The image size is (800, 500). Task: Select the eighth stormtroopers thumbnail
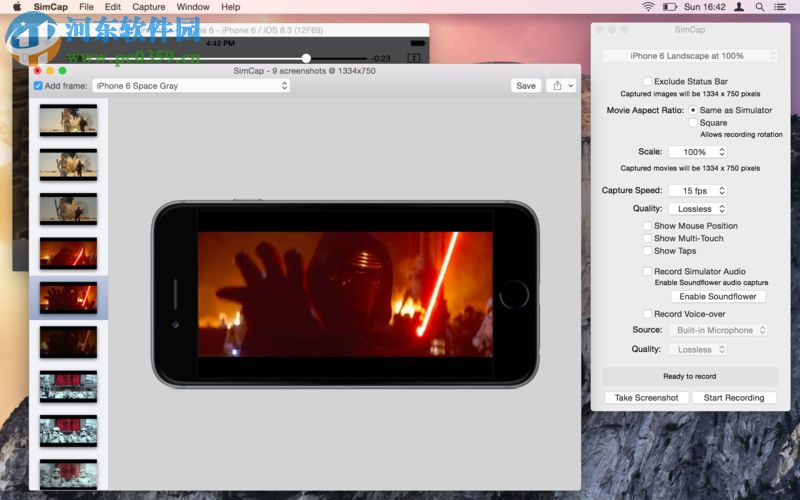point(68,431)
